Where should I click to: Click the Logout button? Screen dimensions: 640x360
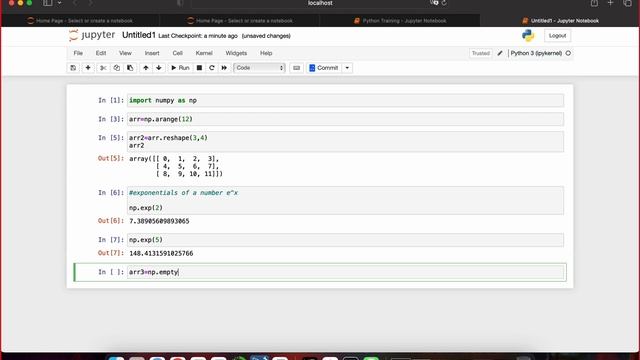click(x=558, y=36)
